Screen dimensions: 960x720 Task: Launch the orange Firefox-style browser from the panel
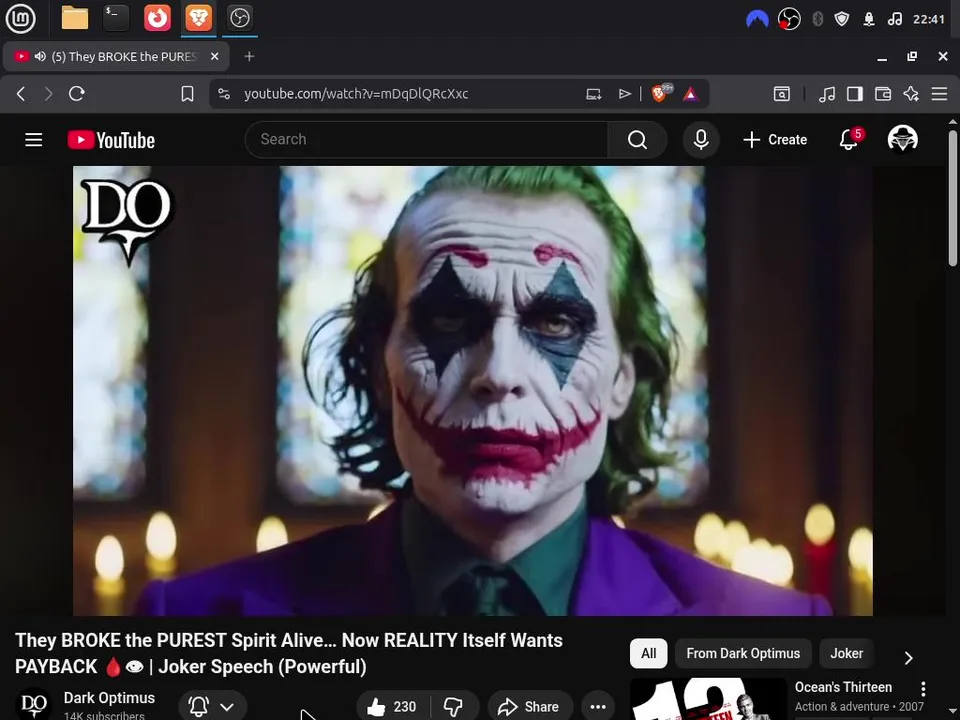(157, 18)
